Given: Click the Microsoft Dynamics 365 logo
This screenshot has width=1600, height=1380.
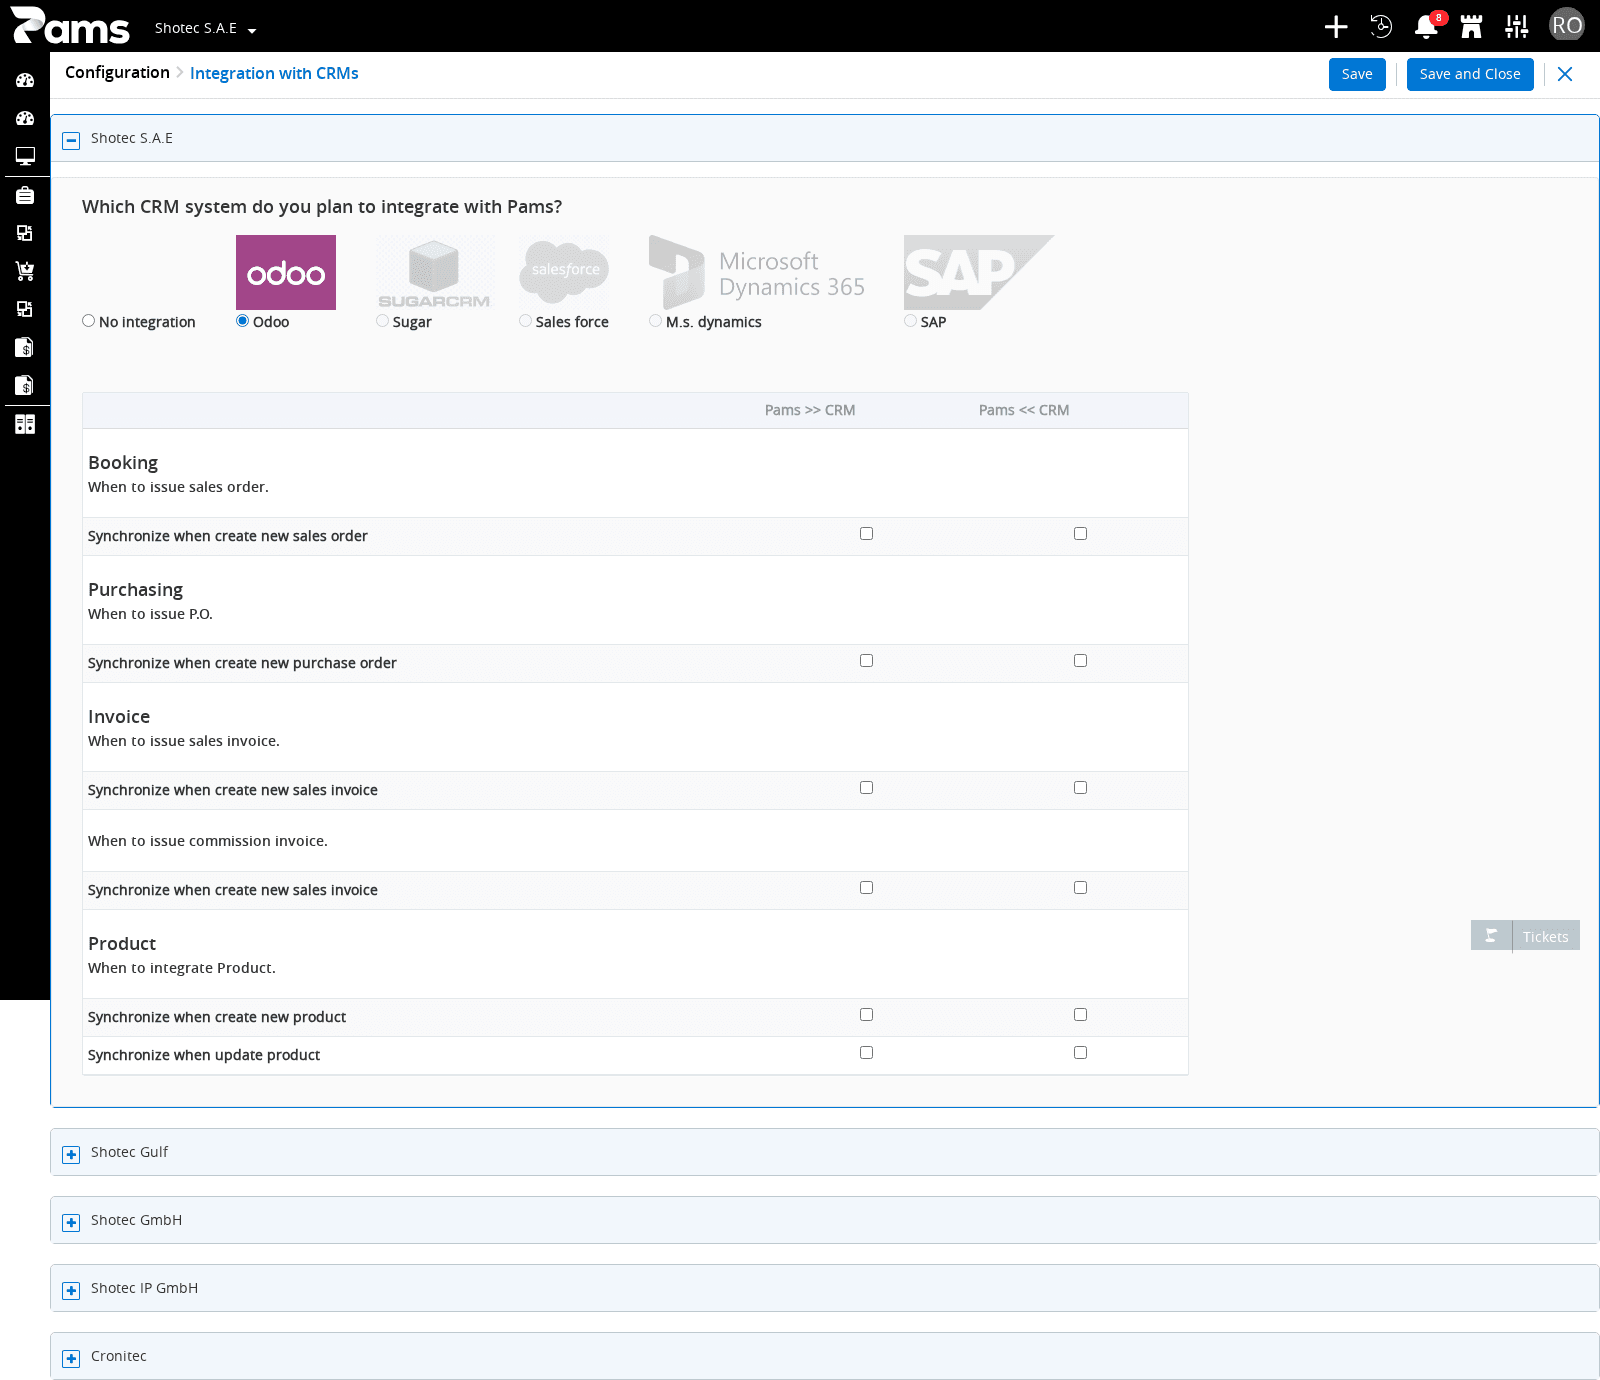Looking at the screenshot, I should pos(757,272).
